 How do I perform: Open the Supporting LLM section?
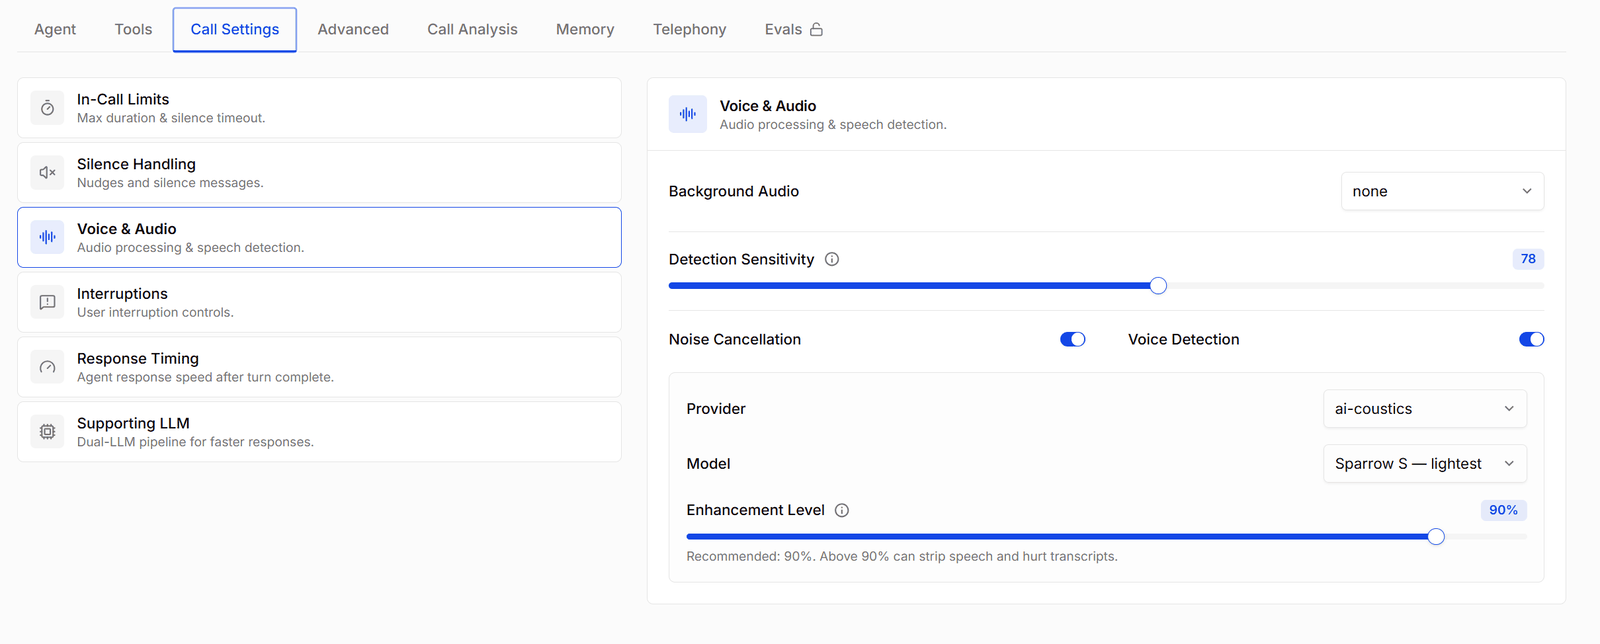(319, 432)
